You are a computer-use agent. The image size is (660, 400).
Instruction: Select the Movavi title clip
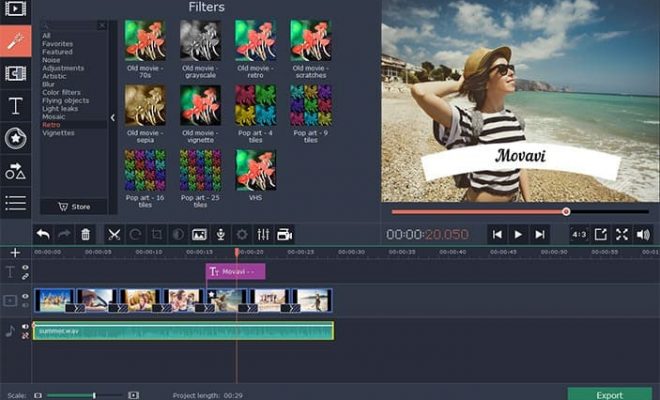coord(235,272)
